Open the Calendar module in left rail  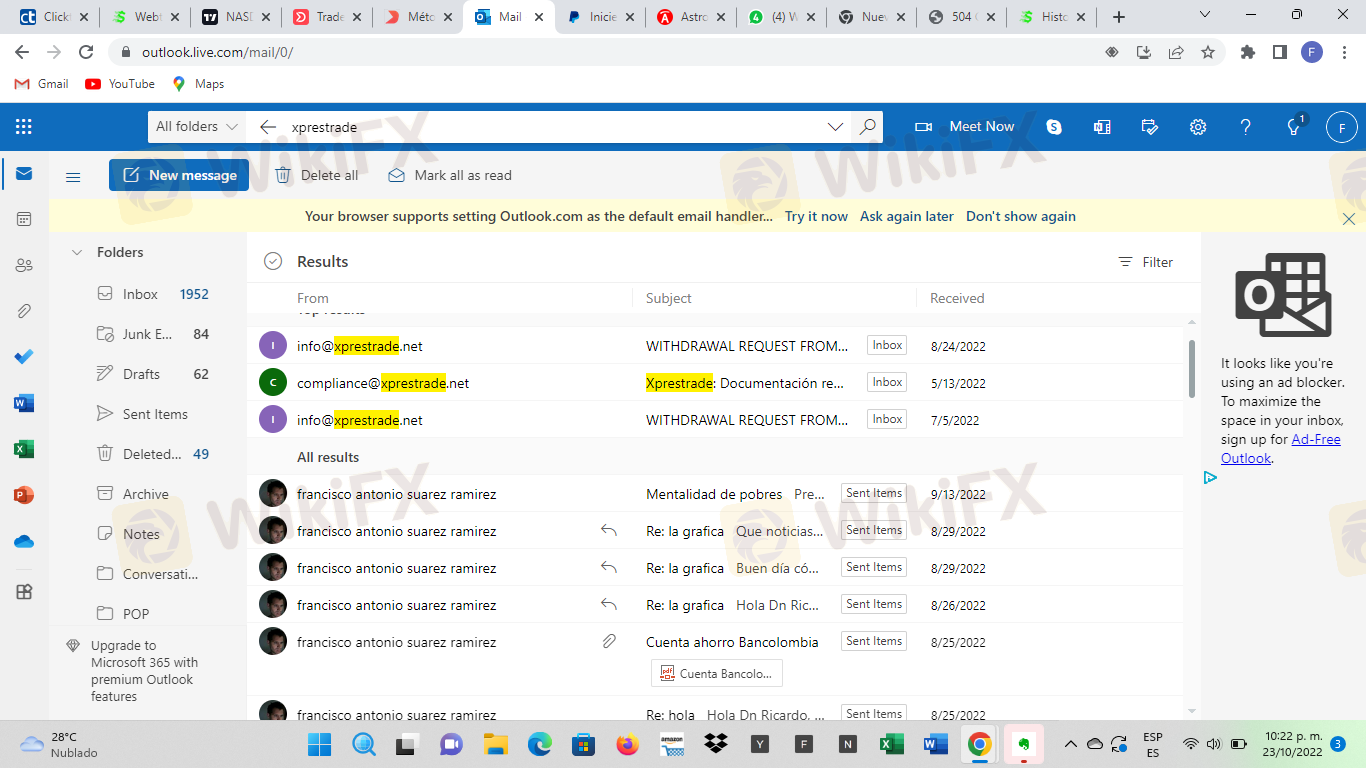coord(24,219)
